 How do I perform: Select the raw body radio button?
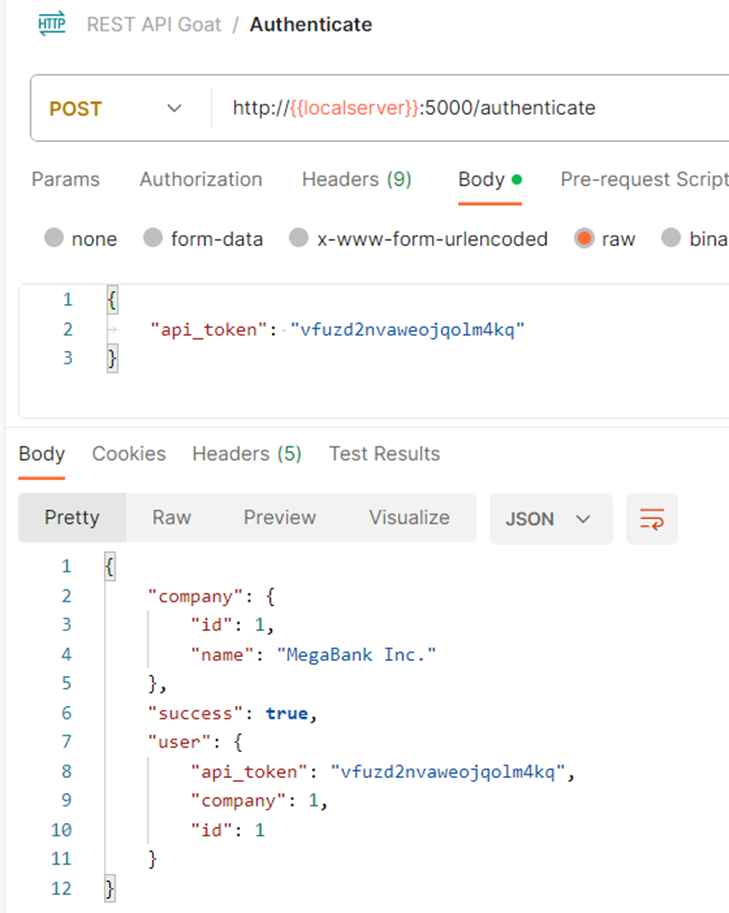pyautogui.click(x=584, y=238)
